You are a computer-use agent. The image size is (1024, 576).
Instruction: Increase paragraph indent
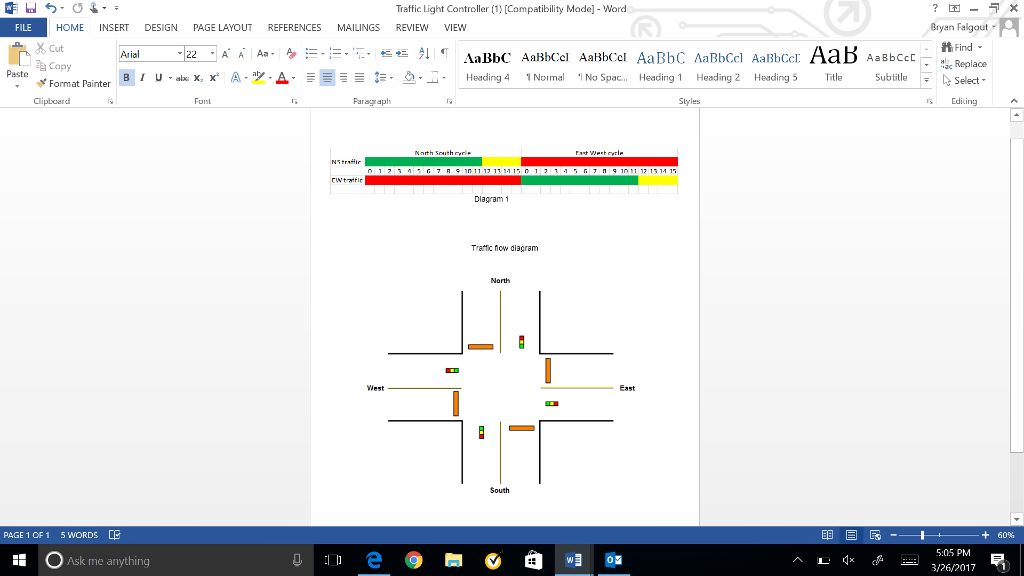pyautogui.click(x=402, y=54)
